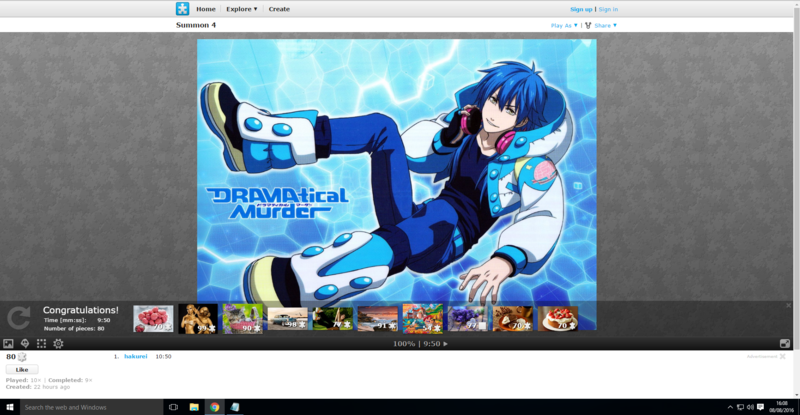Screen dimensions: 800x415
Task: Open the taskbar clock and date
Action: [781, 407]
